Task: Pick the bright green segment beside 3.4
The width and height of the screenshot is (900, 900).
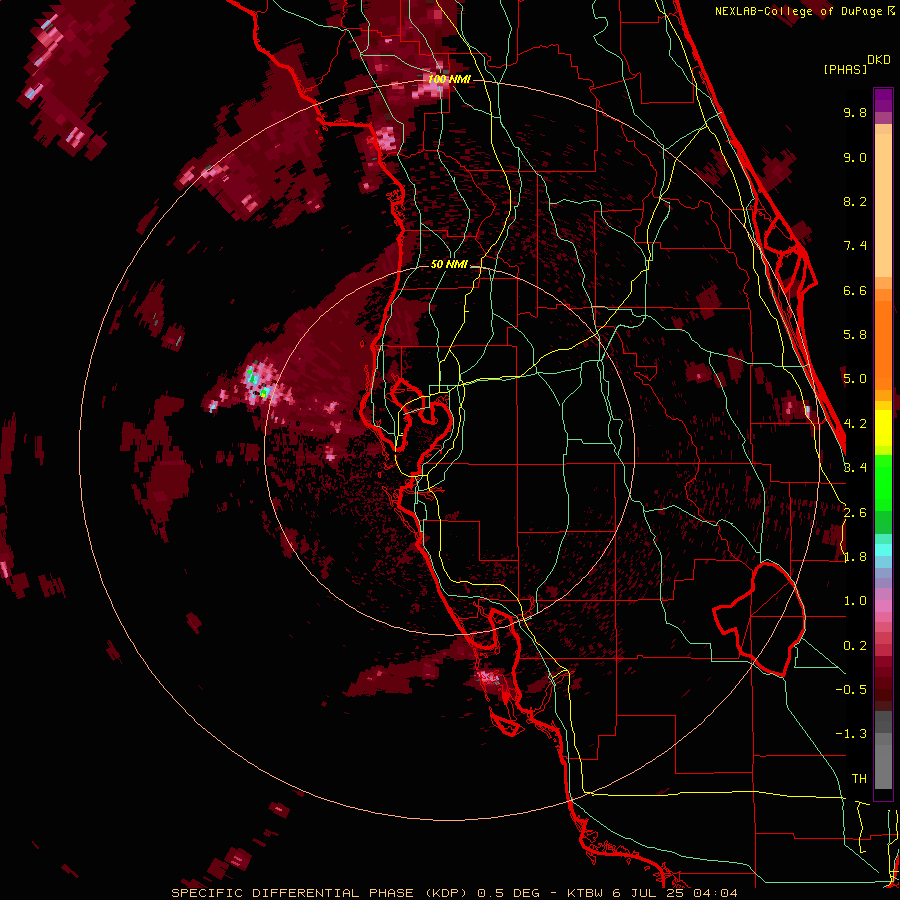Action: click(883, 482)
